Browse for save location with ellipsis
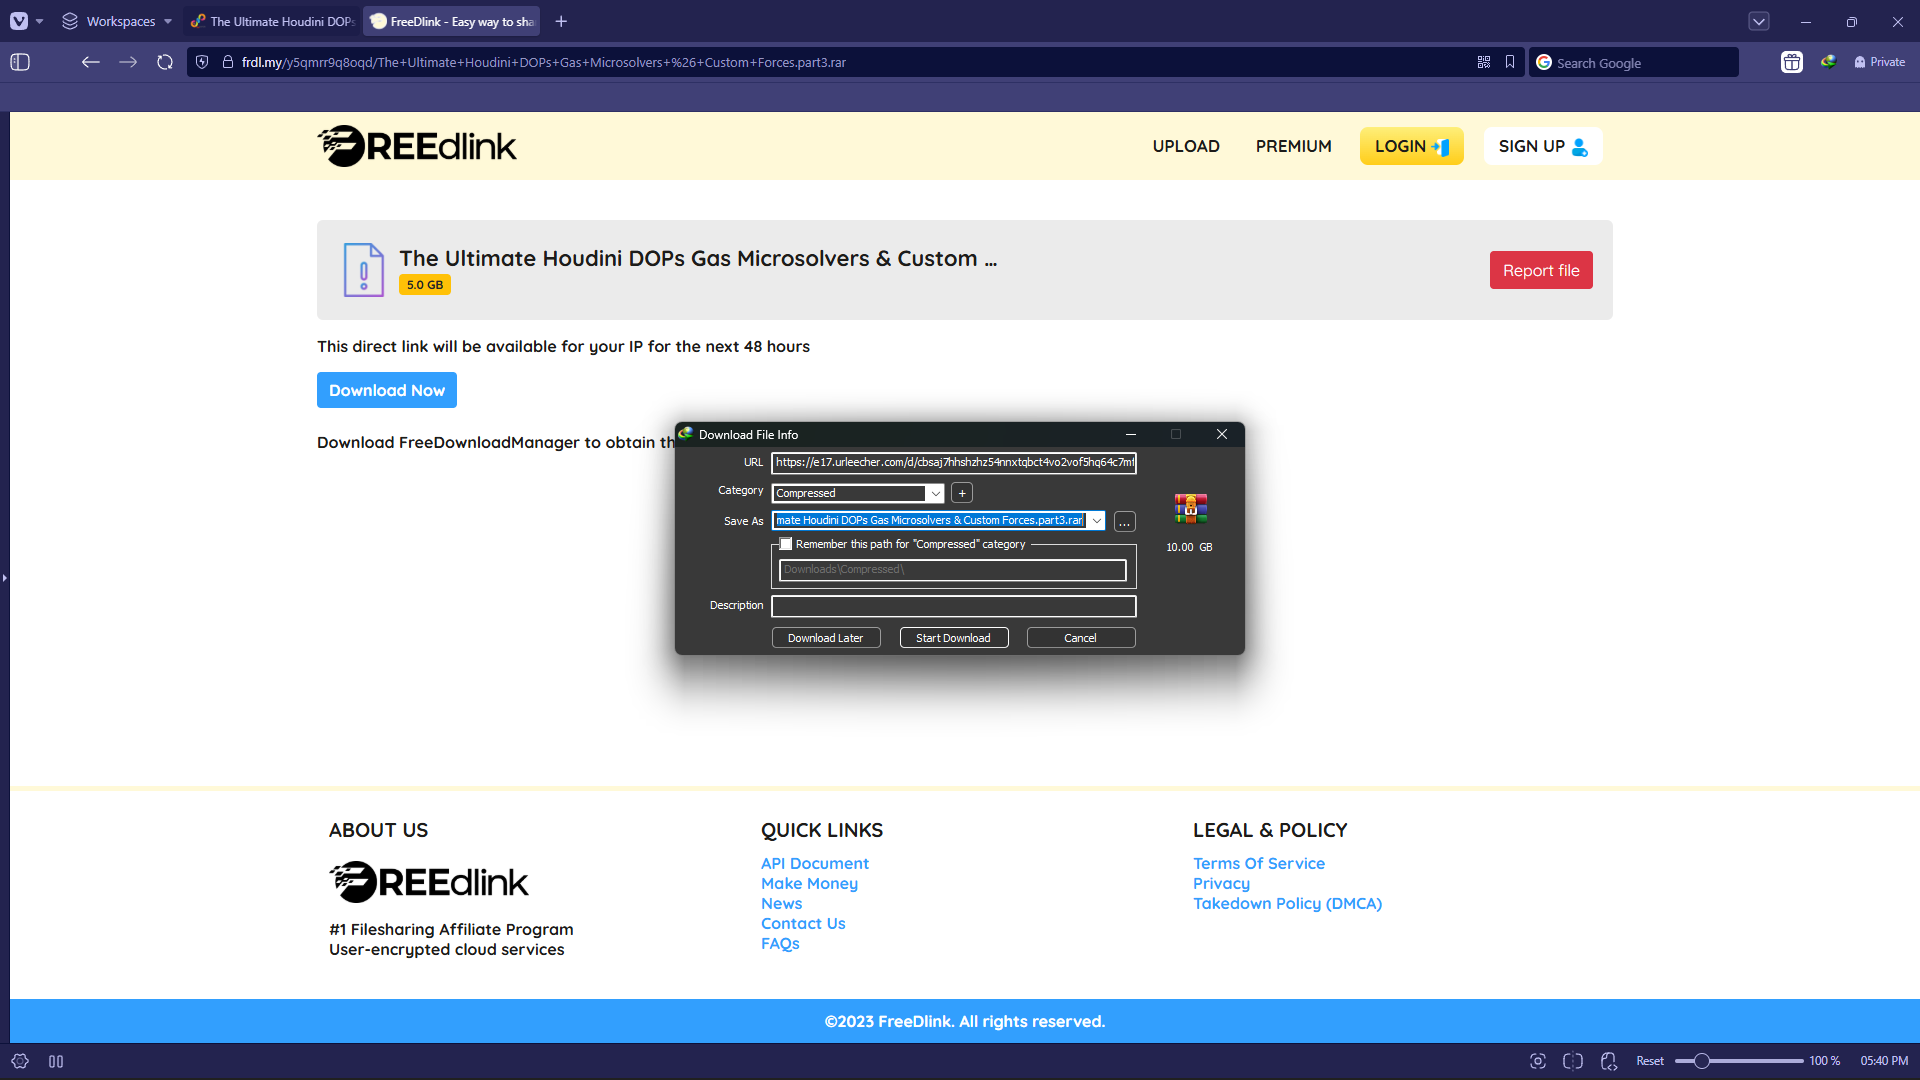This screenshot has height=1080, width=1920. 1125,521
